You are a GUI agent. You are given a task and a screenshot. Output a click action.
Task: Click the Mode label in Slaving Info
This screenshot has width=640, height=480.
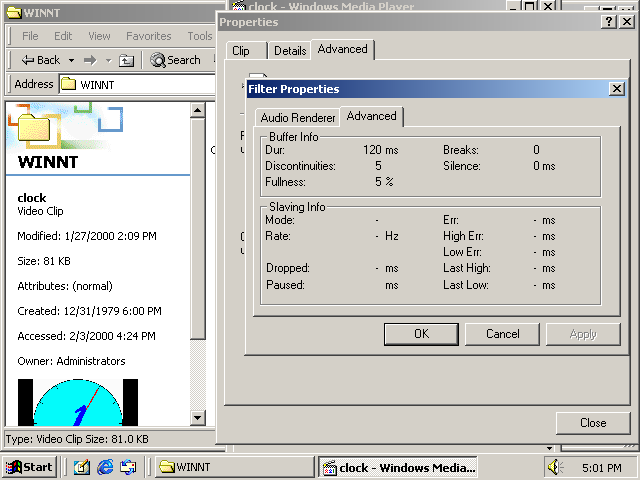coord(280,220)
